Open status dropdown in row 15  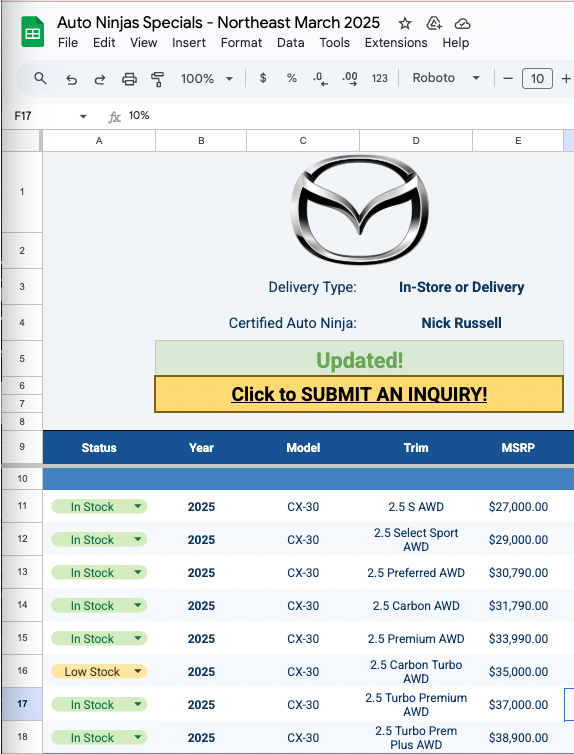(137, 639)
